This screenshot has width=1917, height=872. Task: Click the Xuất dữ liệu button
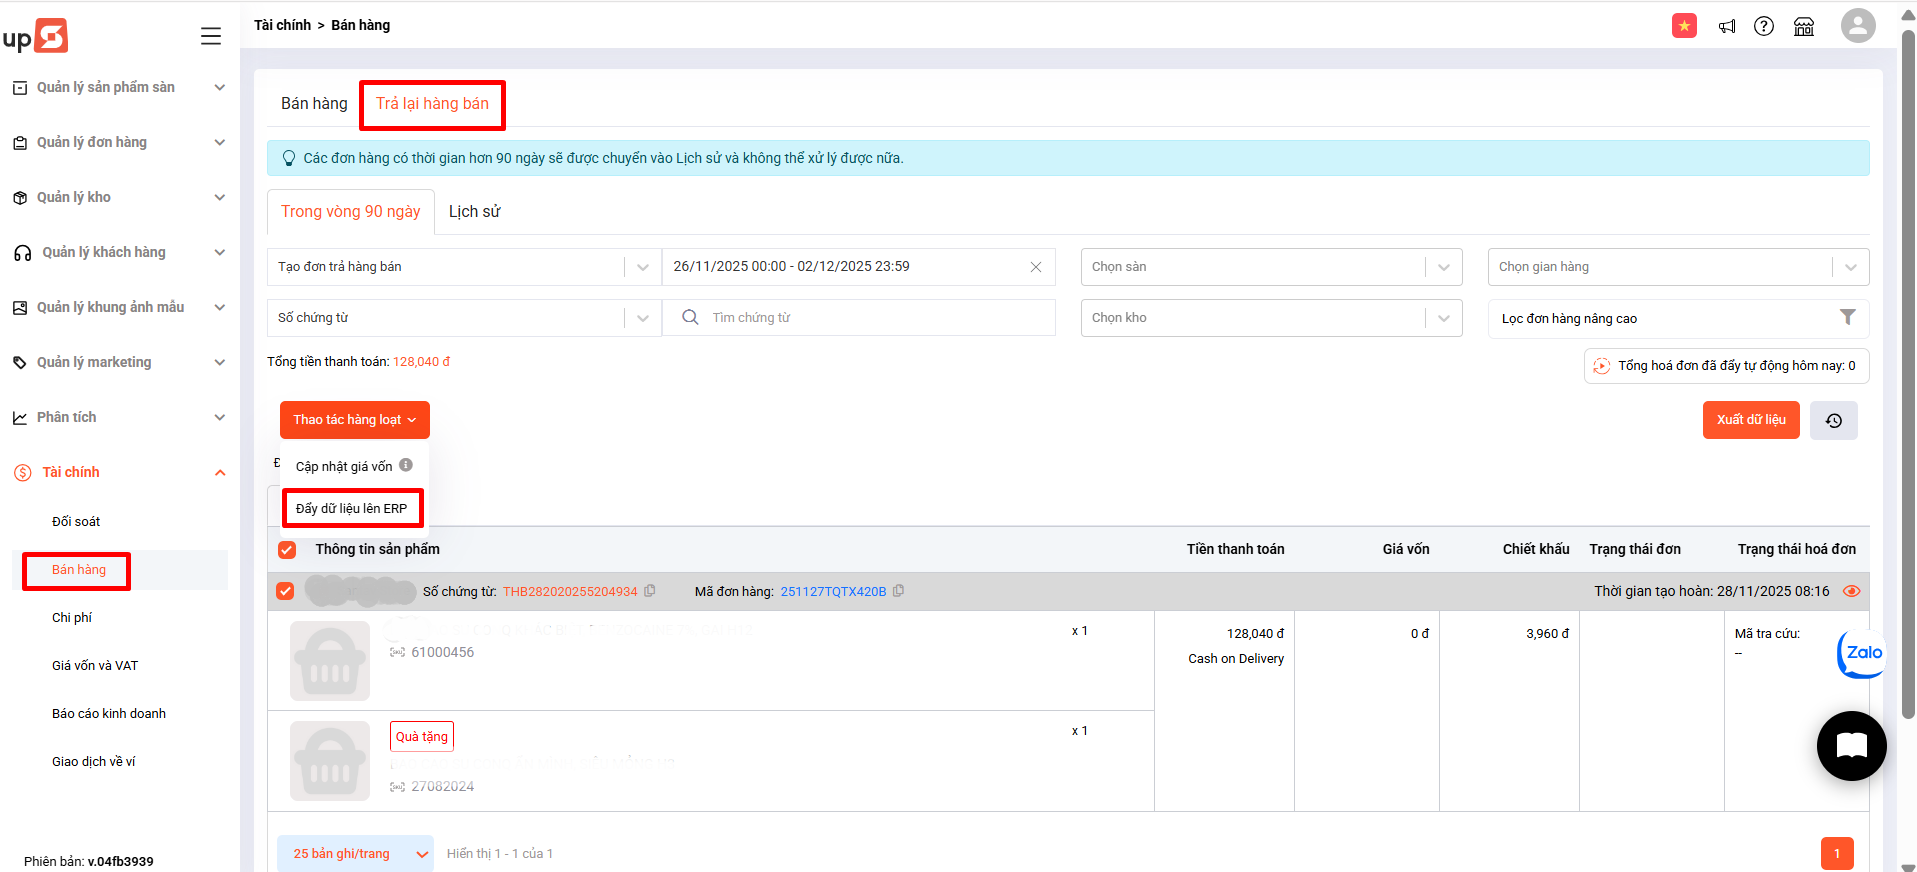pyautogui.click(x=1750, y=420)
